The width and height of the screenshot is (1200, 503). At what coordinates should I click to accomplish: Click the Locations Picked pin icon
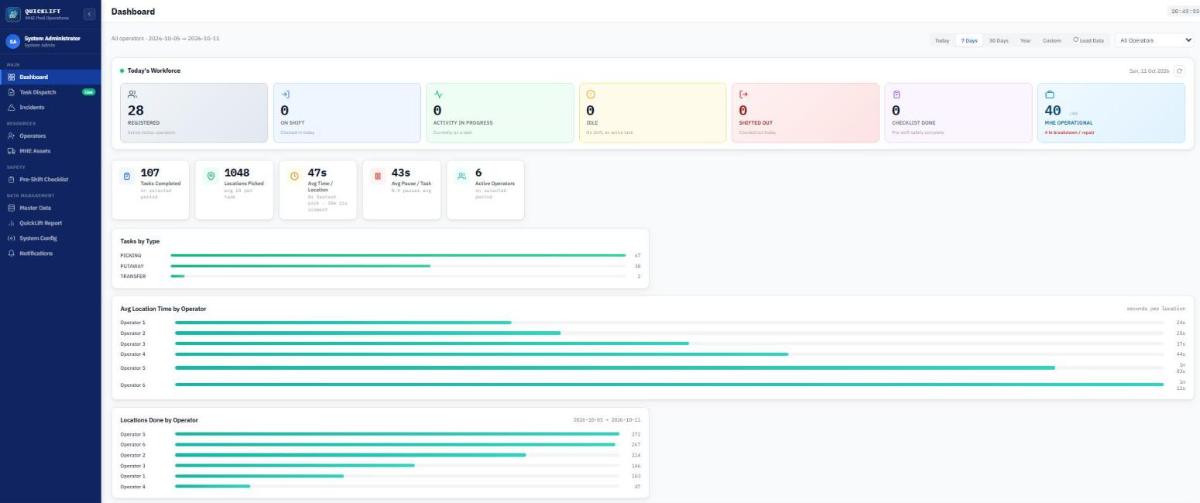210,176
